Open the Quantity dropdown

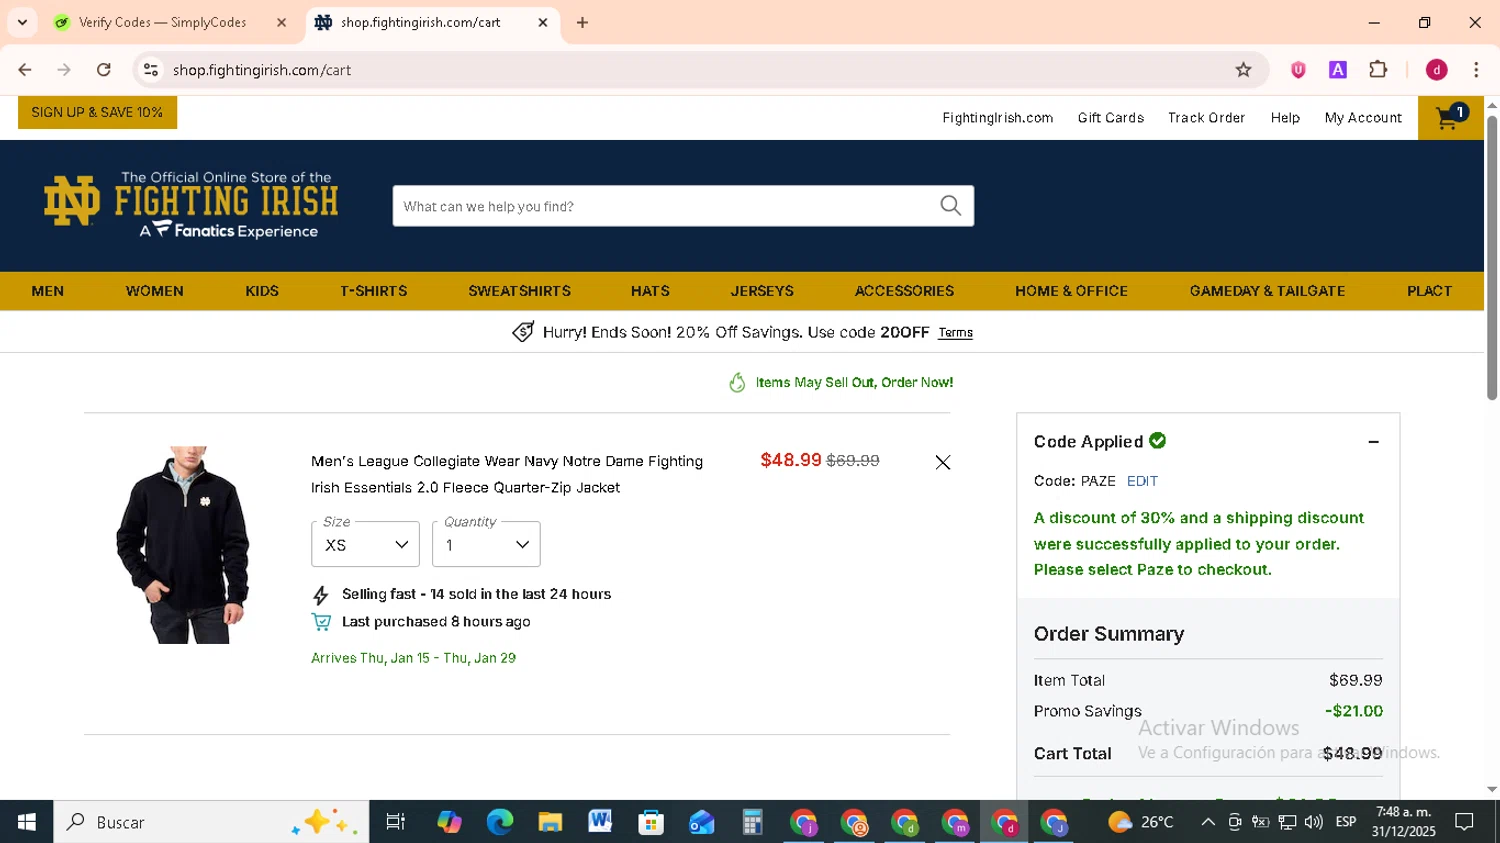click(x=486, y=544)
